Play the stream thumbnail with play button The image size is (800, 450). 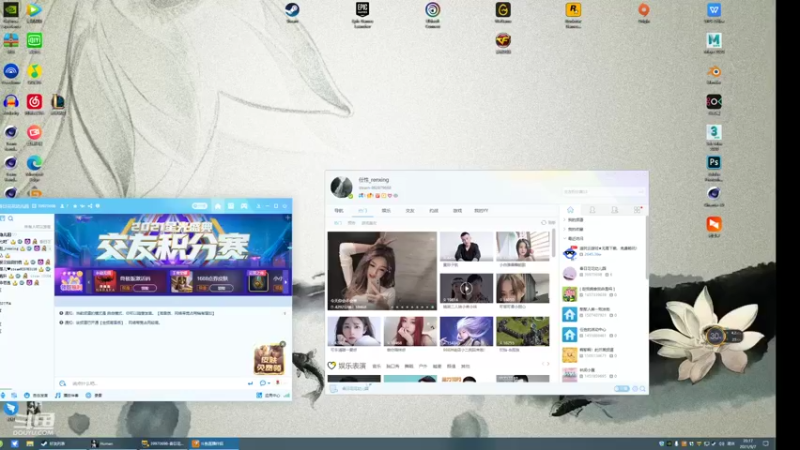click(x=466, y=288)
